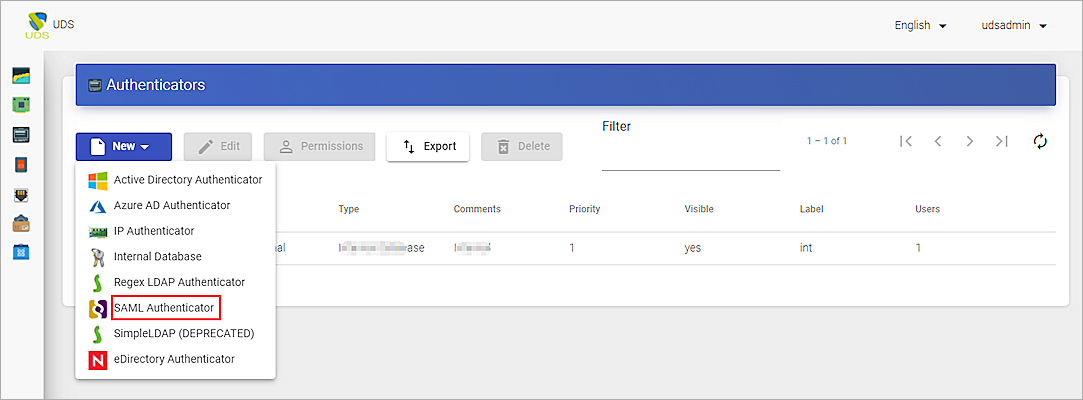The height and width of the screenshot is (400, 1083).
Task: Refresh the authenticators table
Action: tap(1040, 141)
